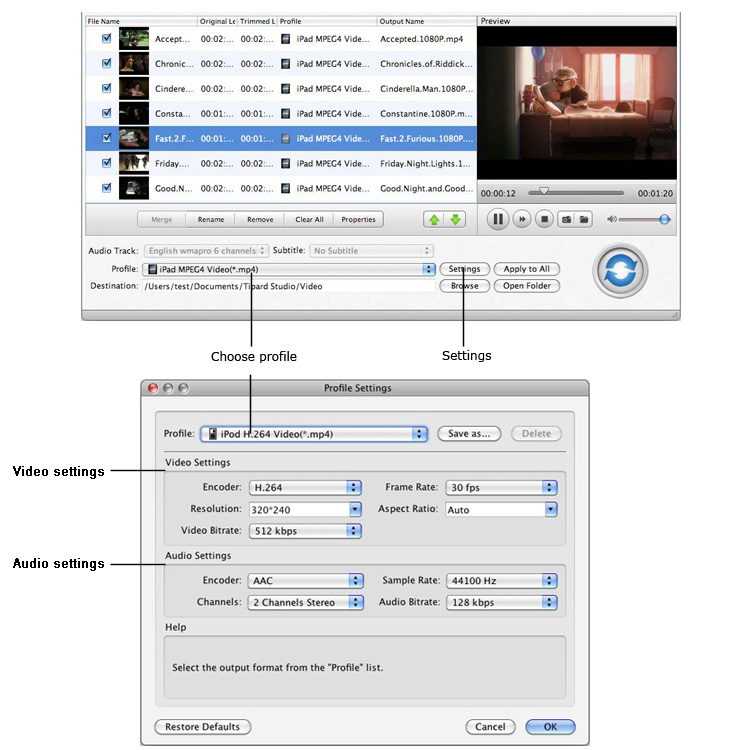Screen dimensions: 750x750
Task: Uncheck the Constantine file checkbox
Action: click(x=107, y=113)
